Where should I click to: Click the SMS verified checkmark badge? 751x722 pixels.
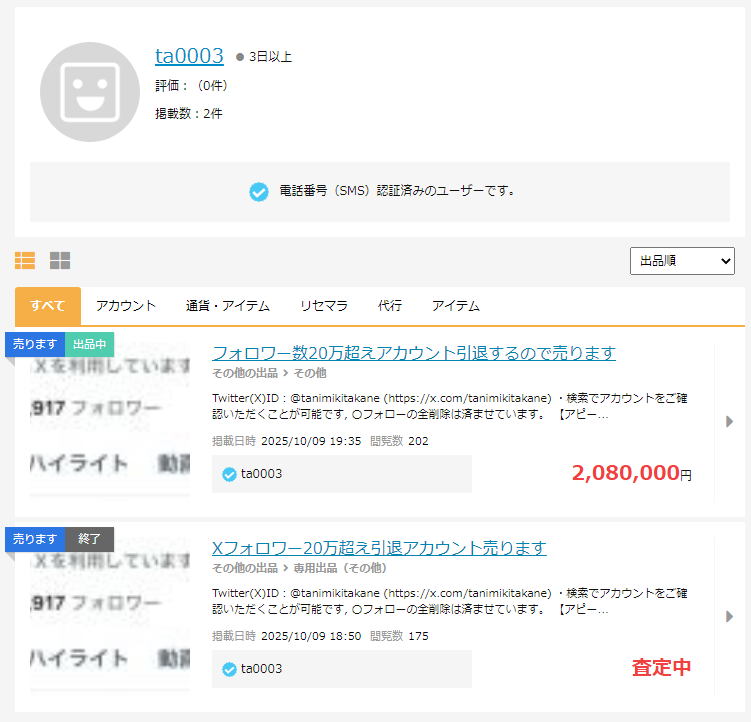coord(259,191)
